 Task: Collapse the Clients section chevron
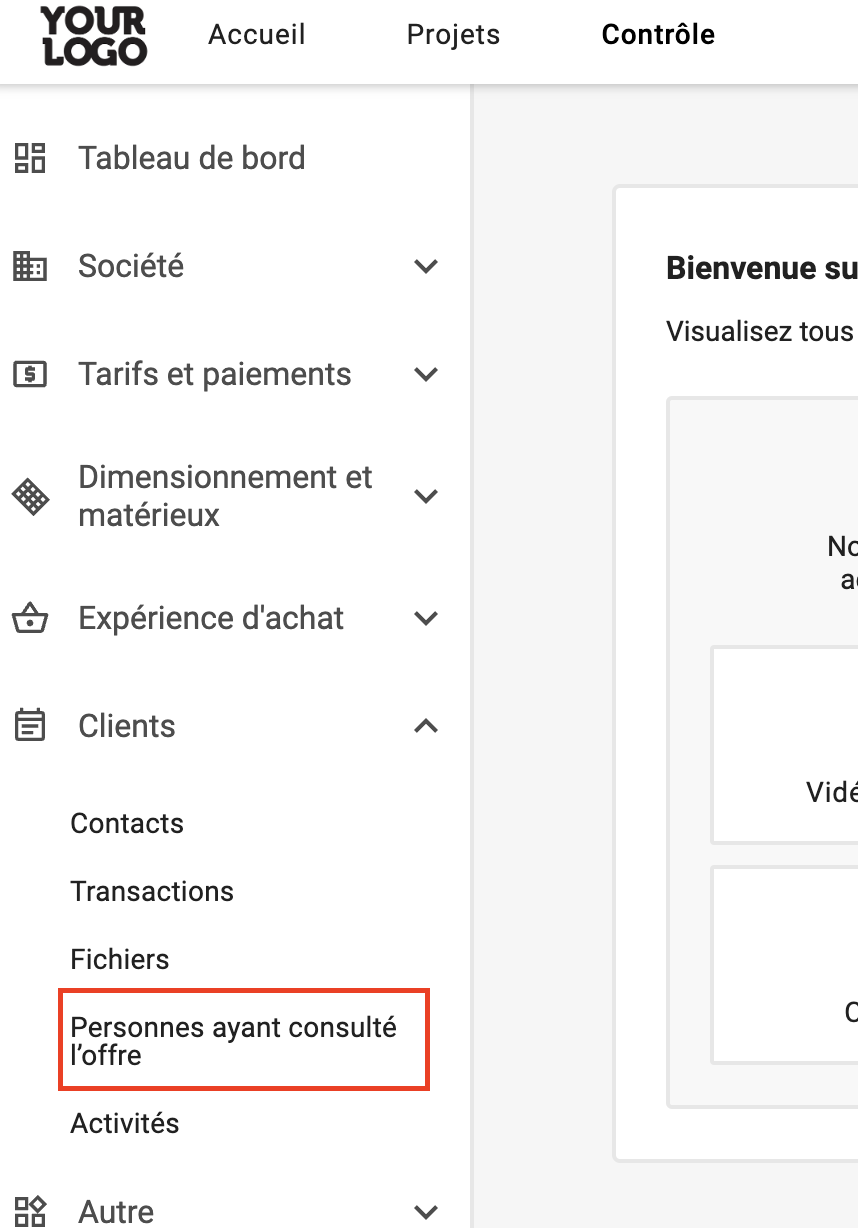pos(426,726)
